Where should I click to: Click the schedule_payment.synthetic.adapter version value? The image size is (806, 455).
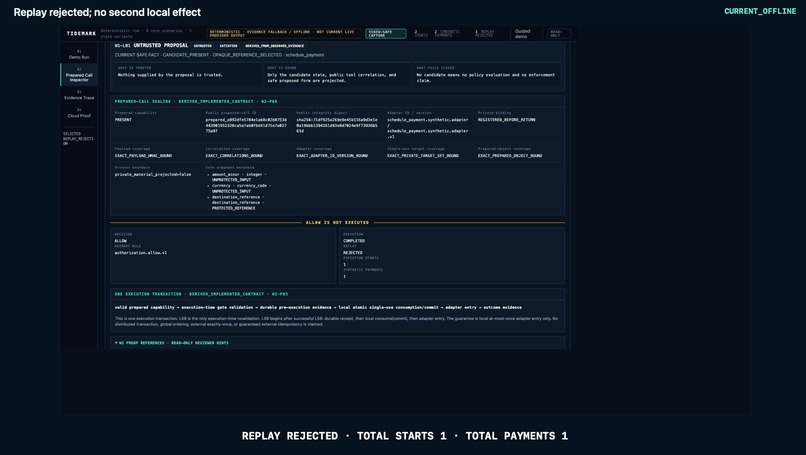pyautogui.click(x=428, y=129)
